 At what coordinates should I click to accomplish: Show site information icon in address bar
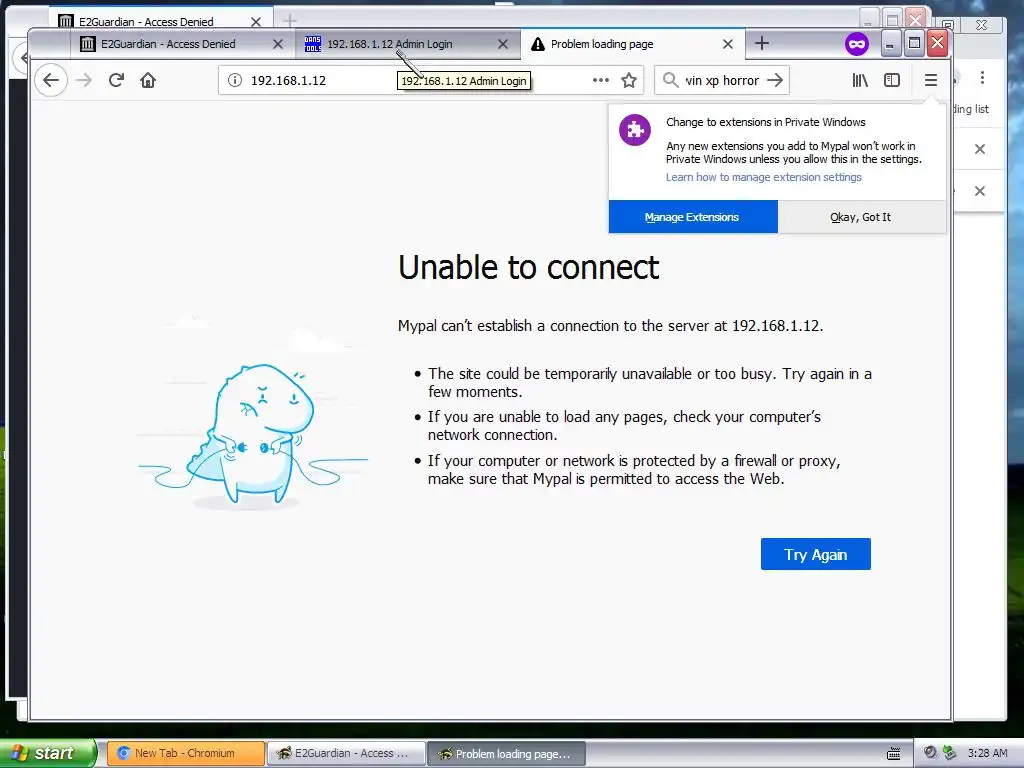234,80
